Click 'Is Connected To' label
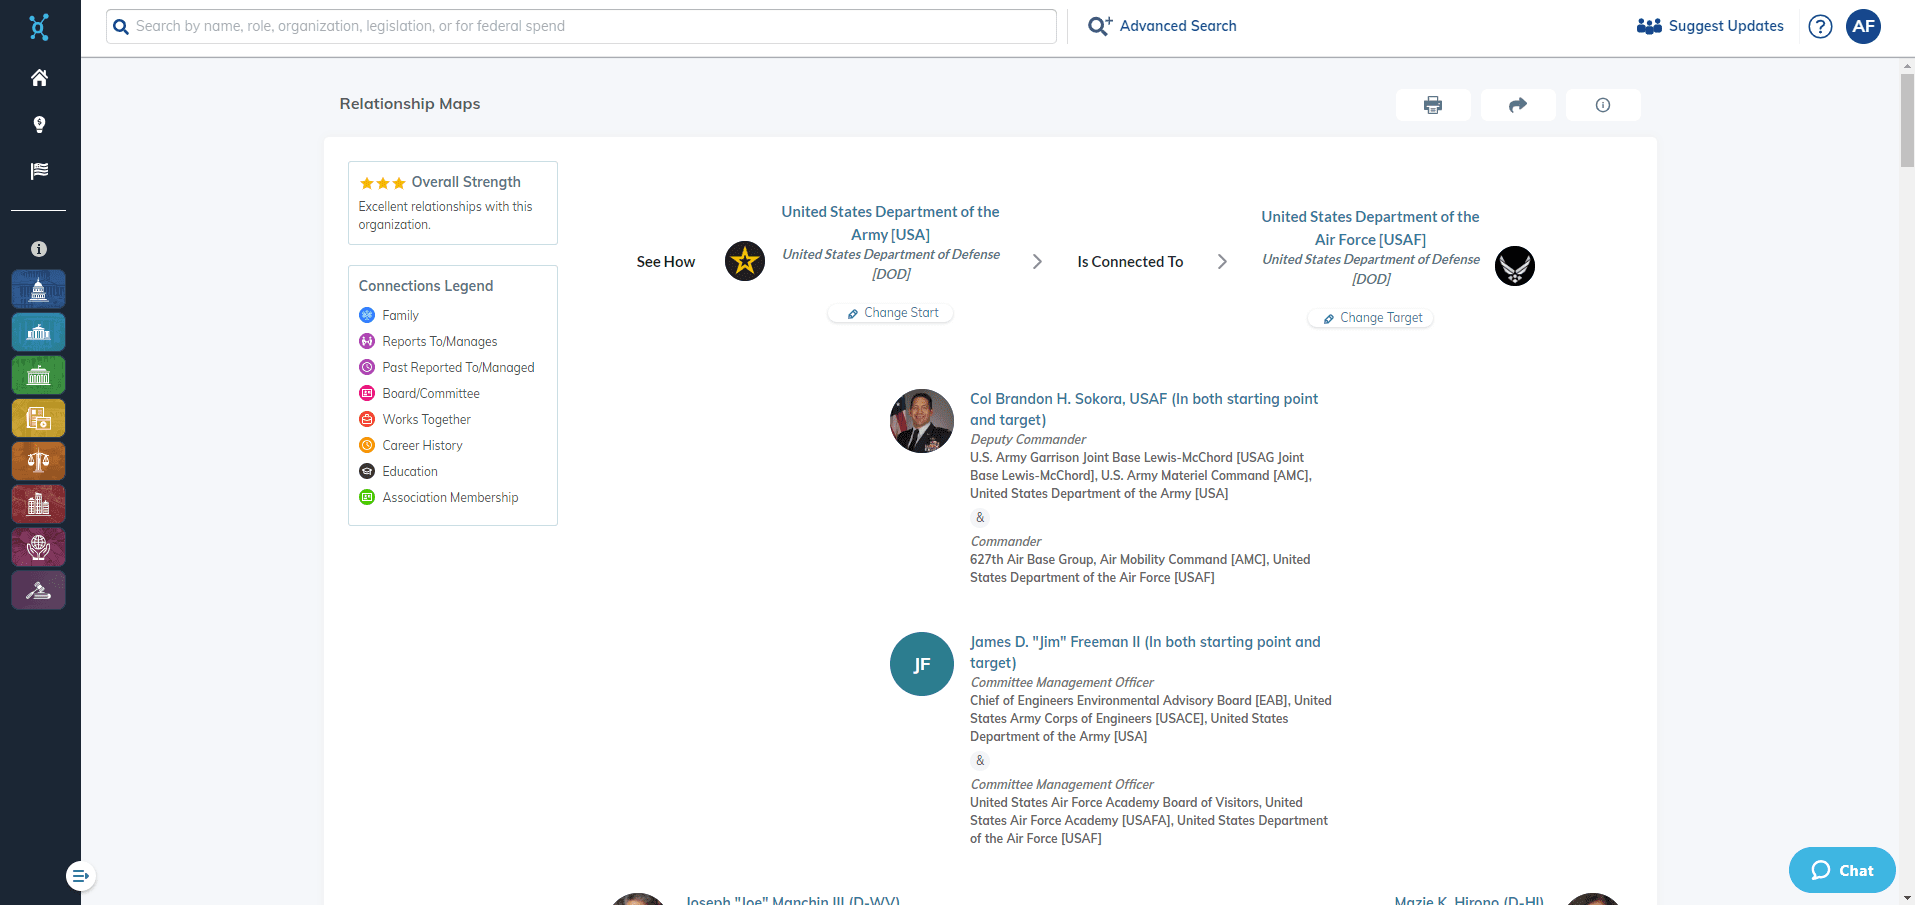The height and width of the screenshot is (905, 1915). (x=1130, y=262)
